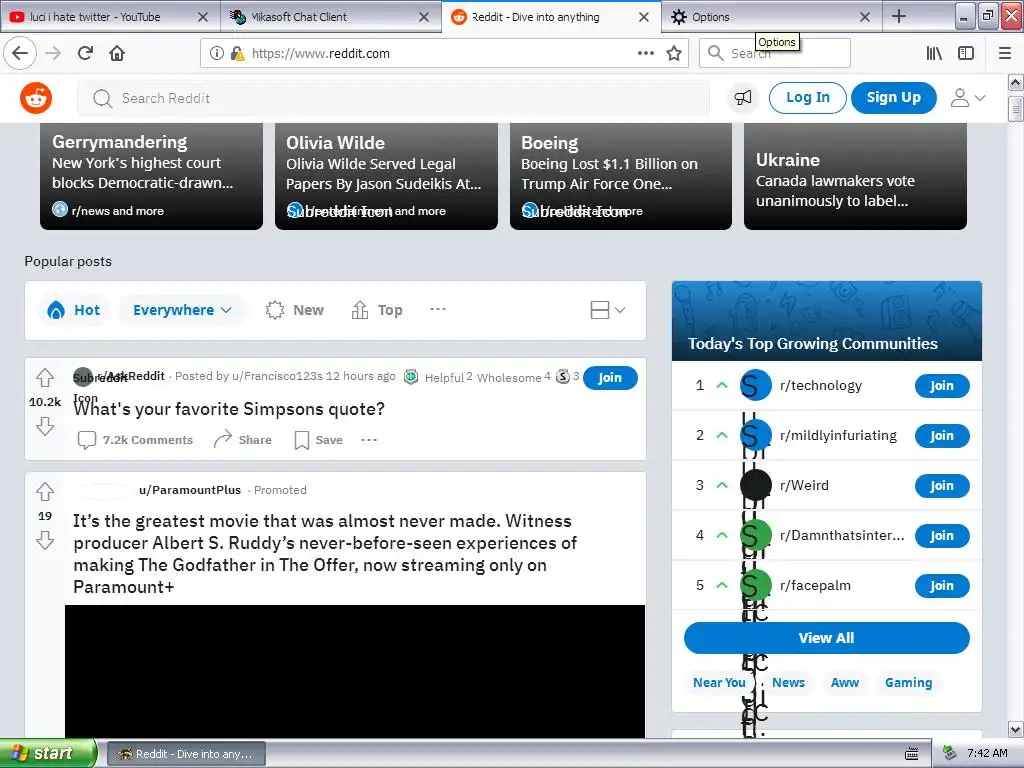Open Everywhere location dropdown
Viewport: 1024px width, 768px height.
pos(182,310)
